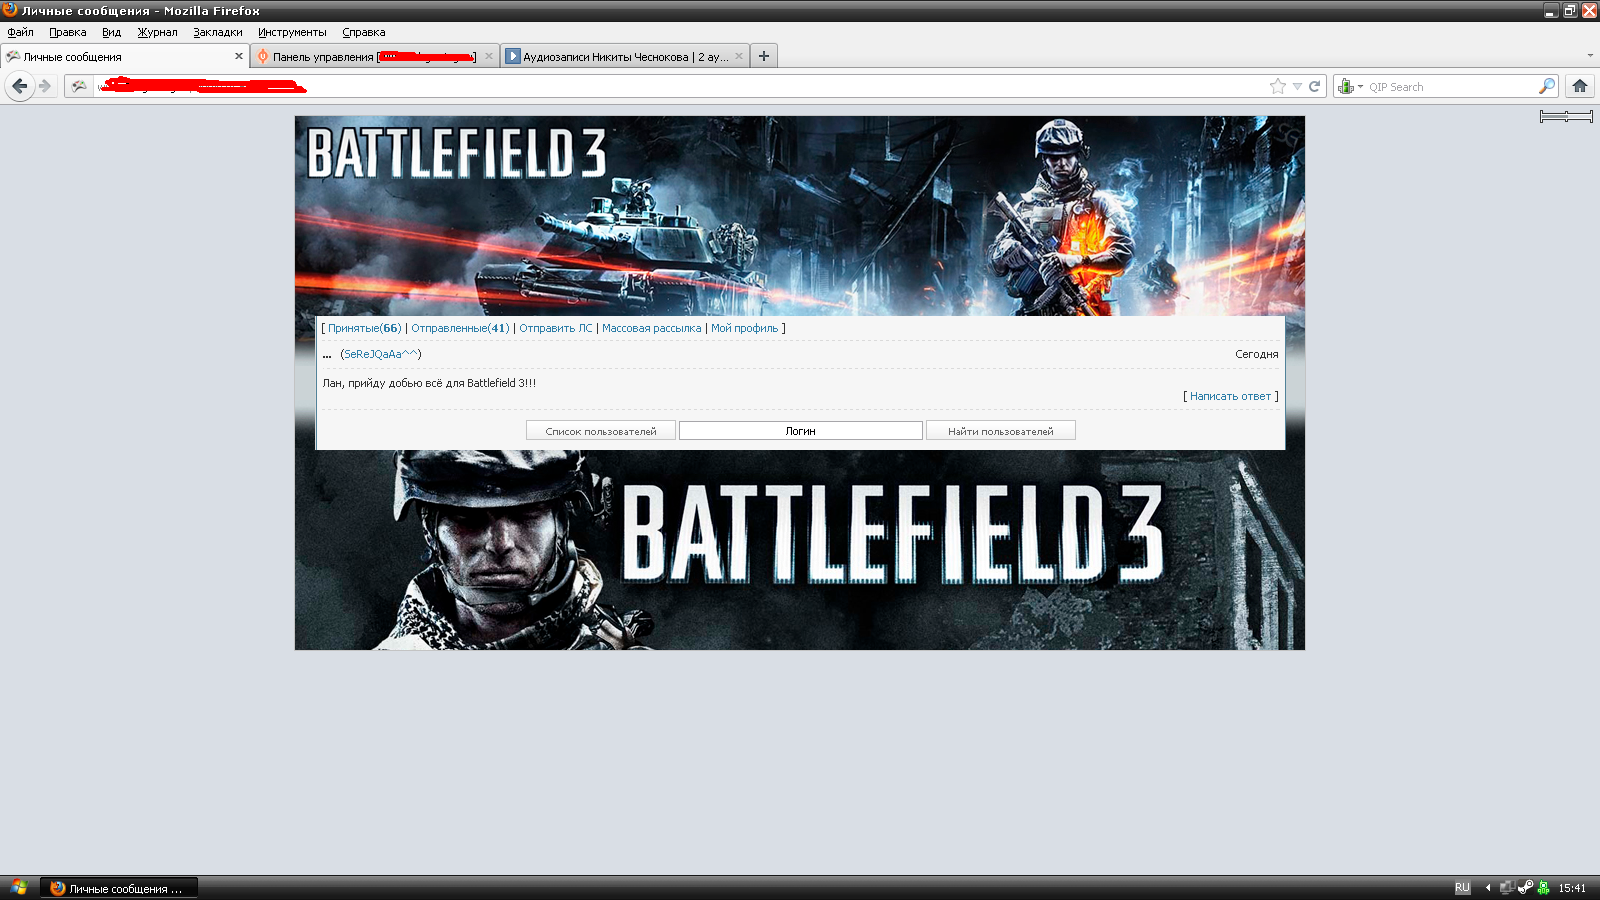Click the taskbar clock showing 15:41

coord(1572,888)
